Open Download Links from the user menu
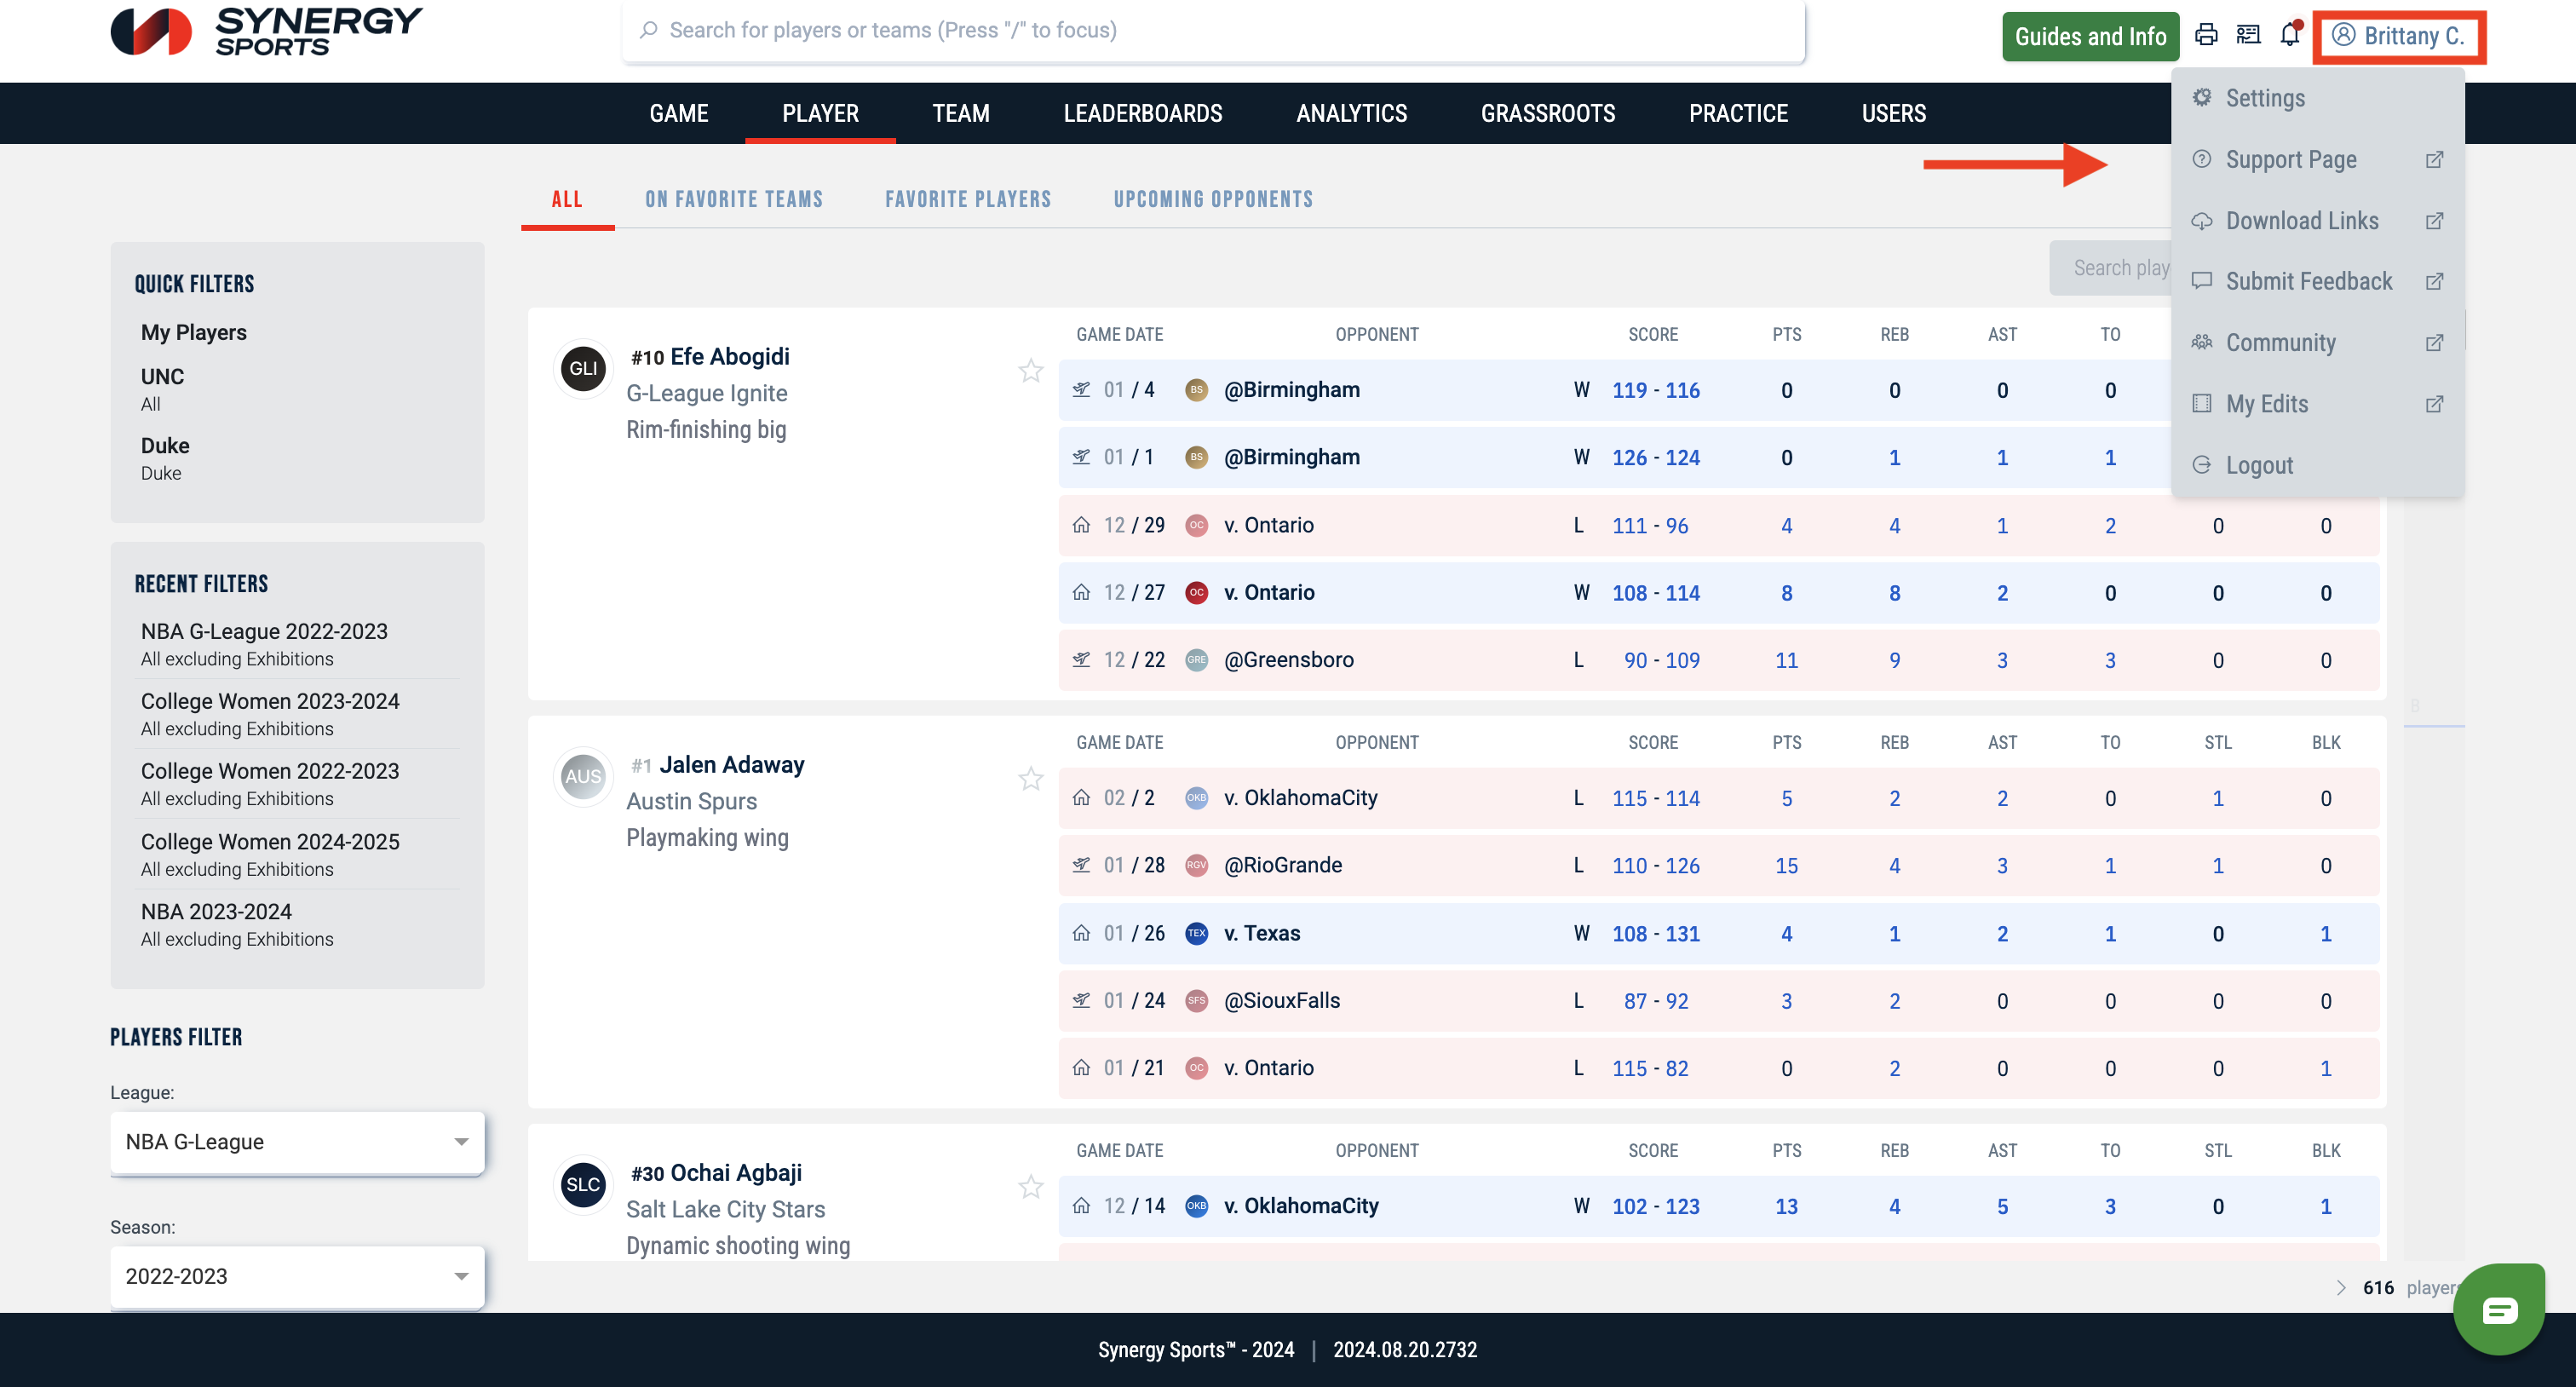 [2317, 220]
